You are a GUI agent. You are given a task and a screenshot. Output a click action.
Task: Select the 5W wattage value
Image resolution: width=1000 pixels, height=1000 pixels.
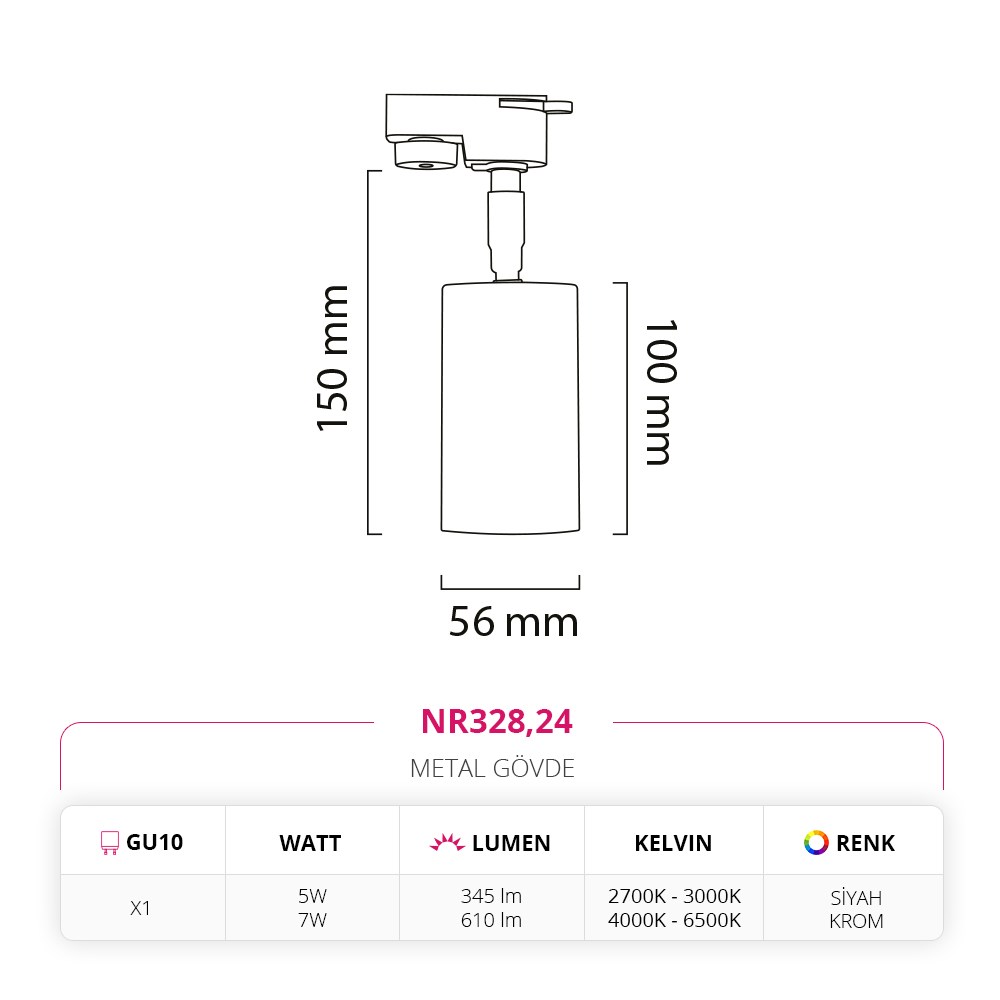pos(312,896)
